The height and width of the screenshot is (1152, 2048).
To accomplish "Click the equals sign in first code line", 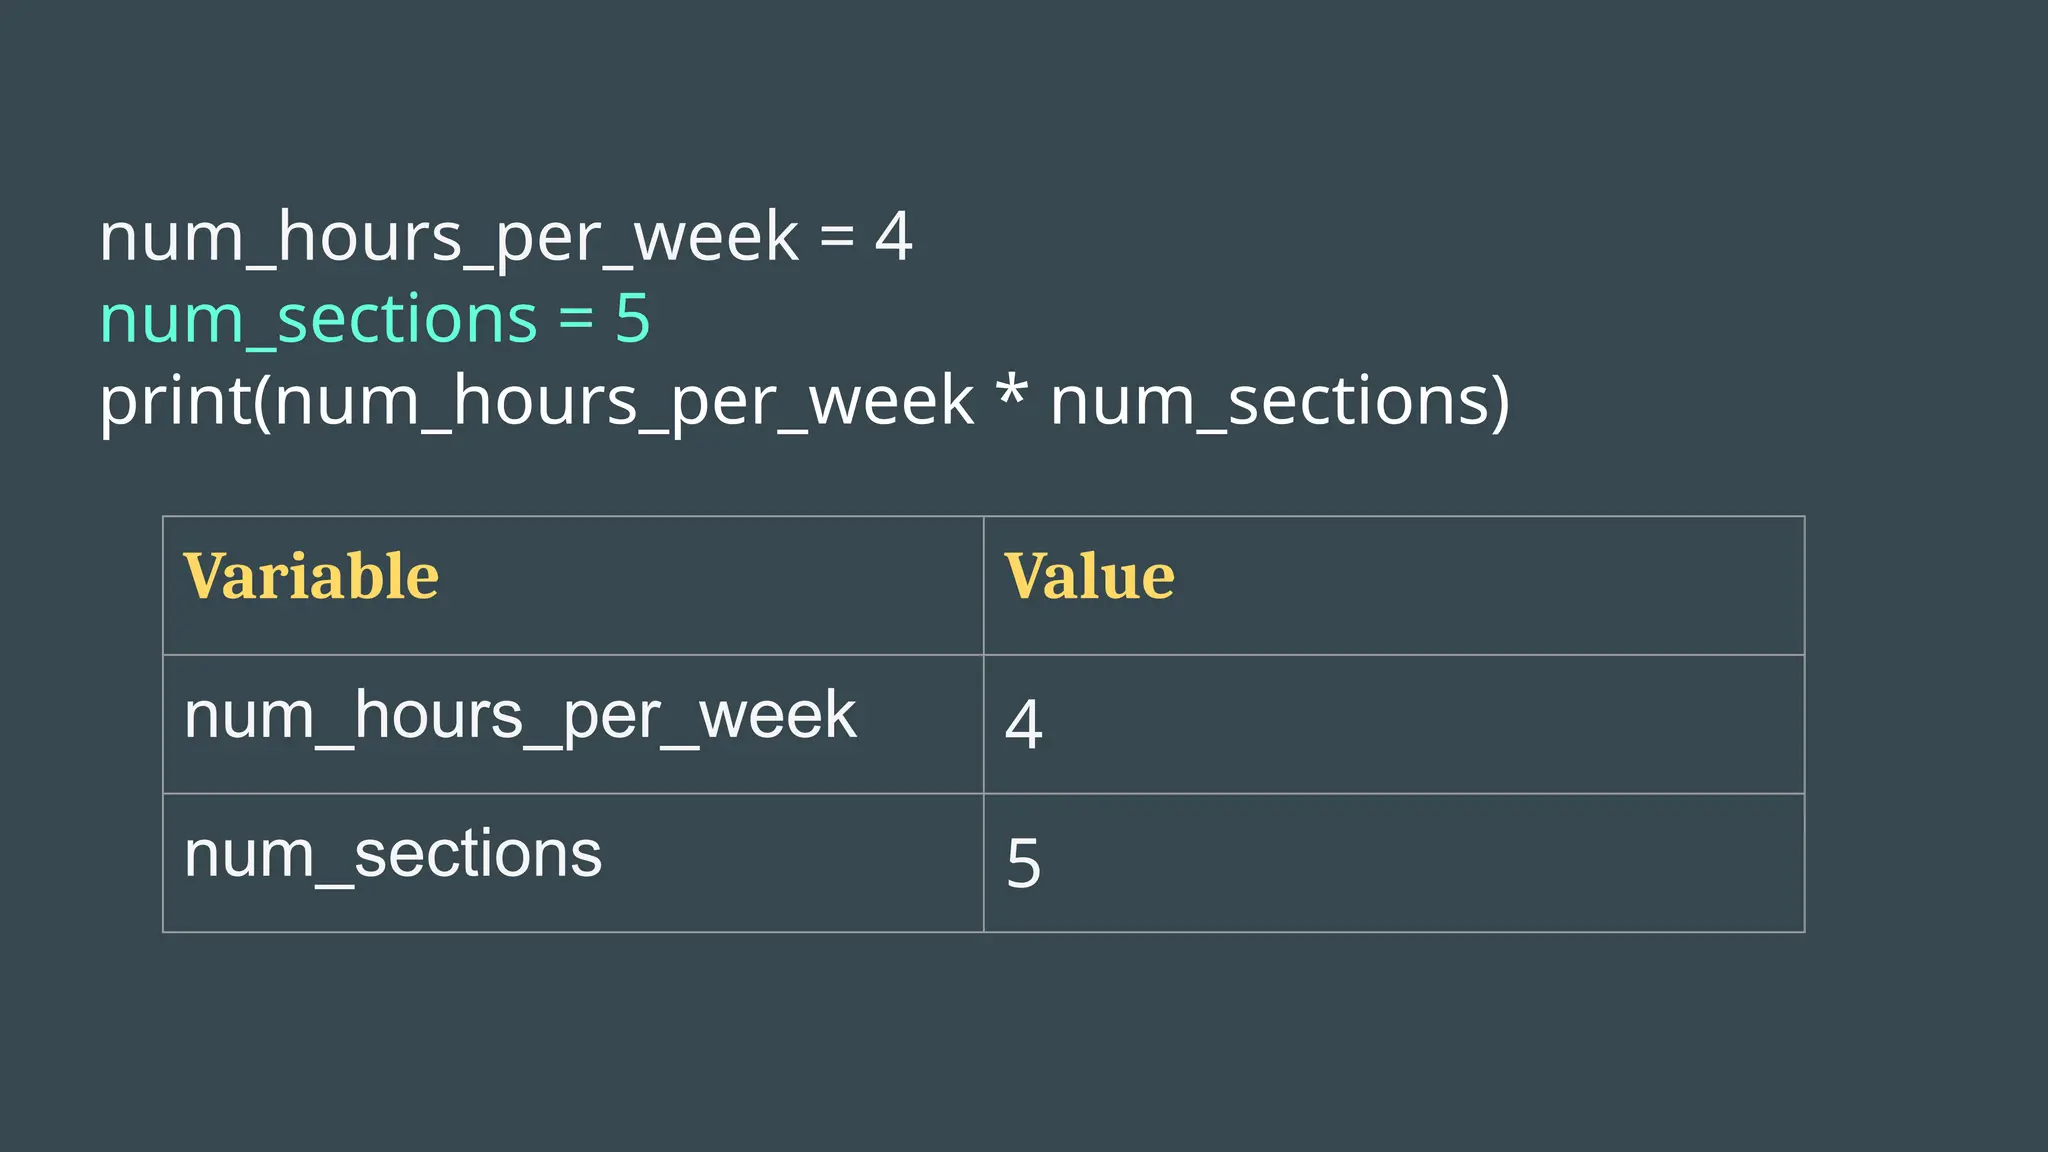I will coord(837,238).
